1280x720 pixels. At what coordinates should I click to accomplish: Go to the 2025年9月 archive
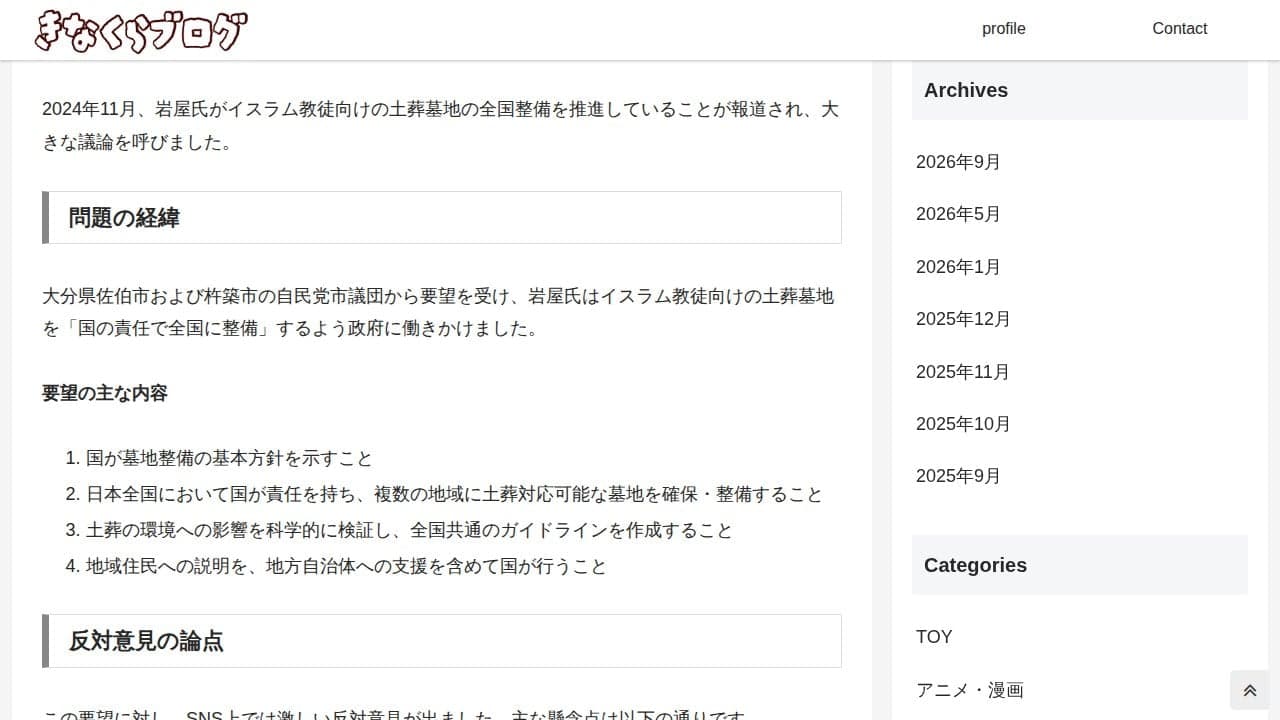[x=958, y=476]
